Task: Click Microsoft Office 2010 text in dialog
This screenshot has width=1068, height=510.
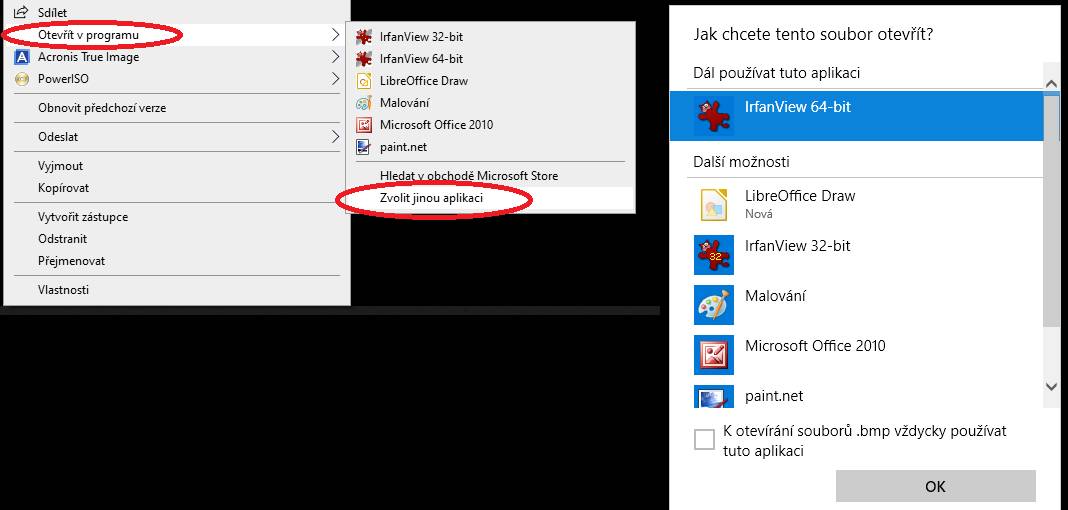Action: pos(815,346)
